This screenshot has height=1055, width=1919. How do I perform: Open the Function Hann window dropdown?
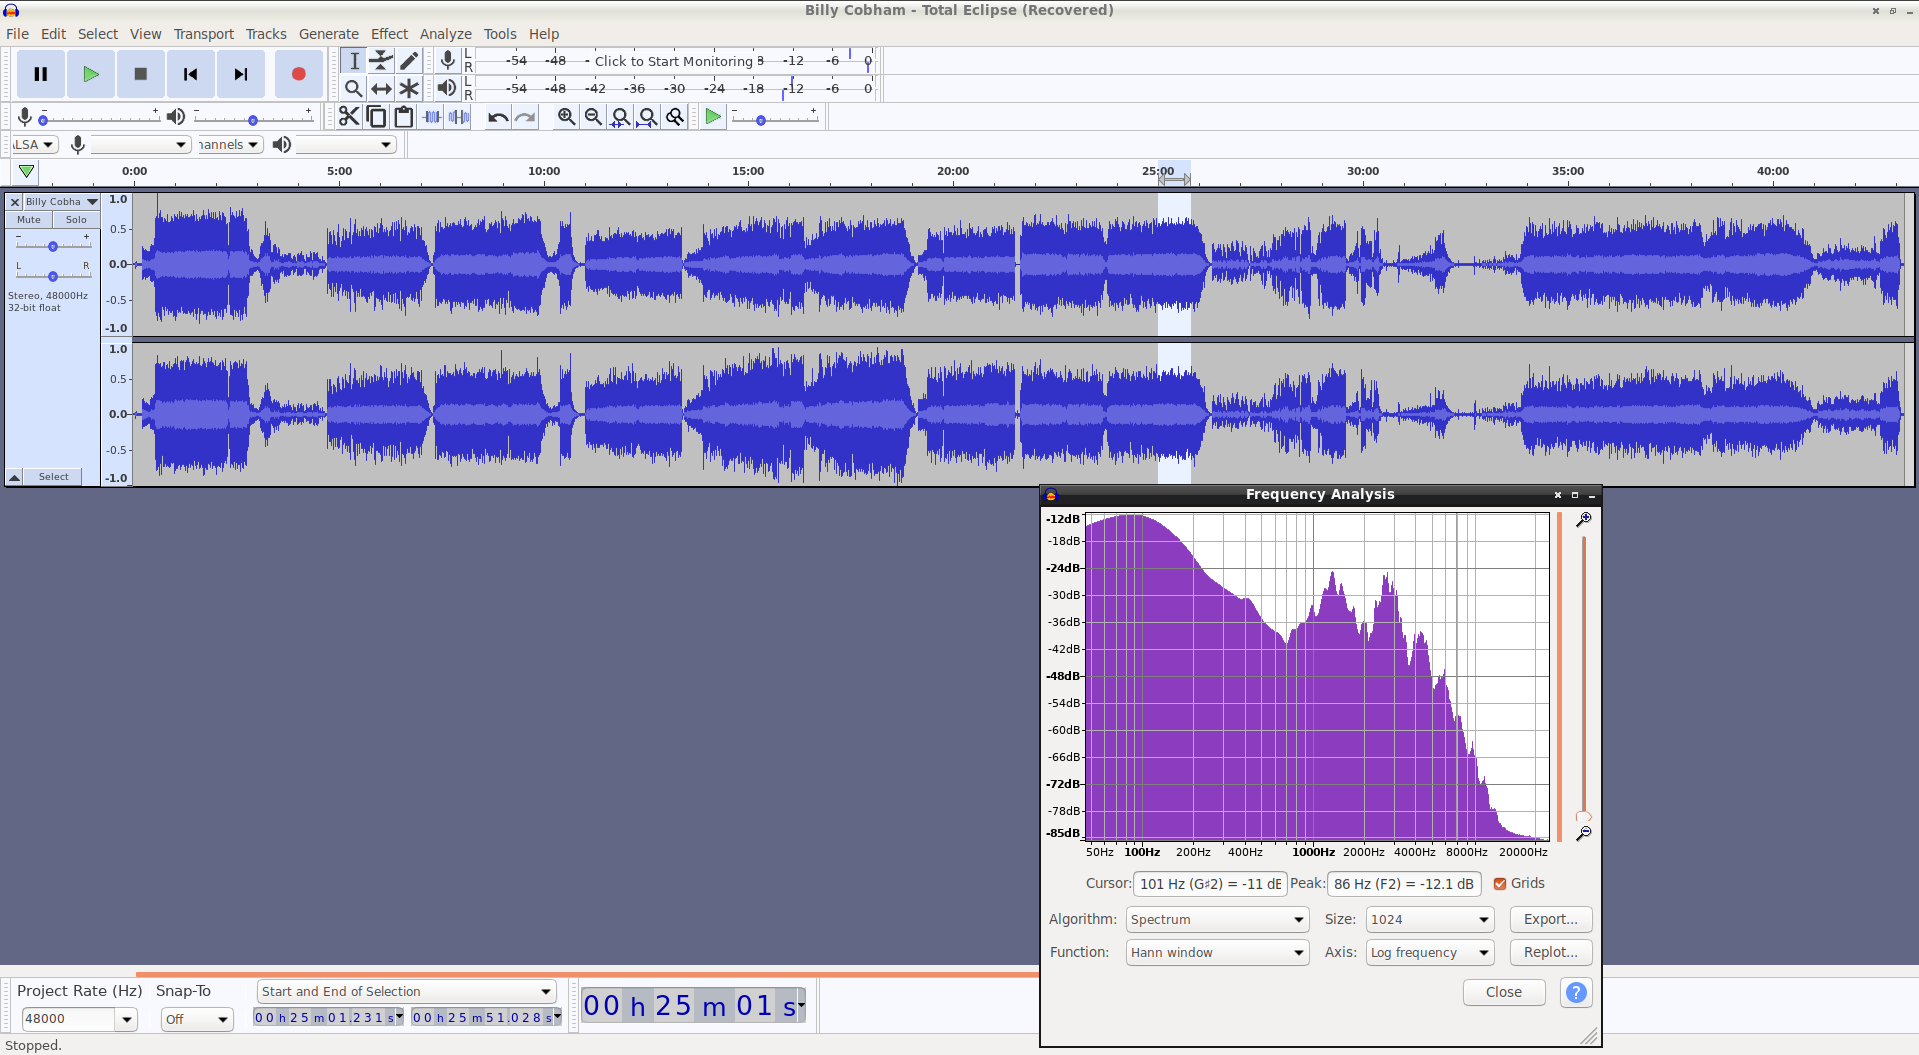pos(1217,952)
